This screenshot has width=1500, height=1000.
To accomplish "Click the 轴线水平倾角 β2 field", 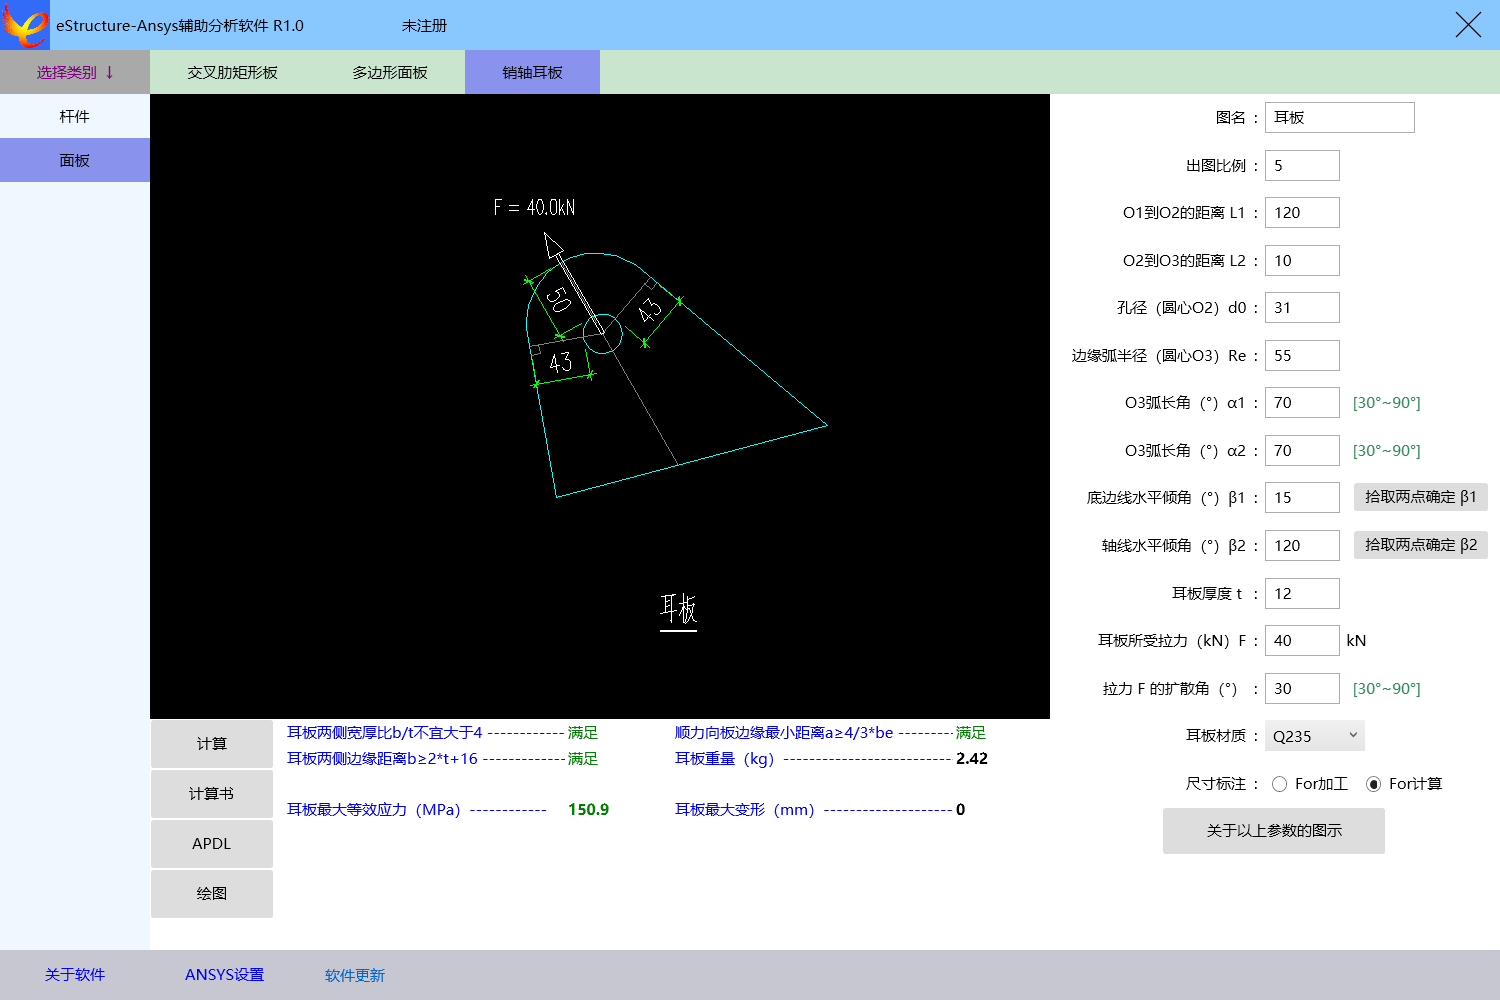I will tap(1302, 545).
